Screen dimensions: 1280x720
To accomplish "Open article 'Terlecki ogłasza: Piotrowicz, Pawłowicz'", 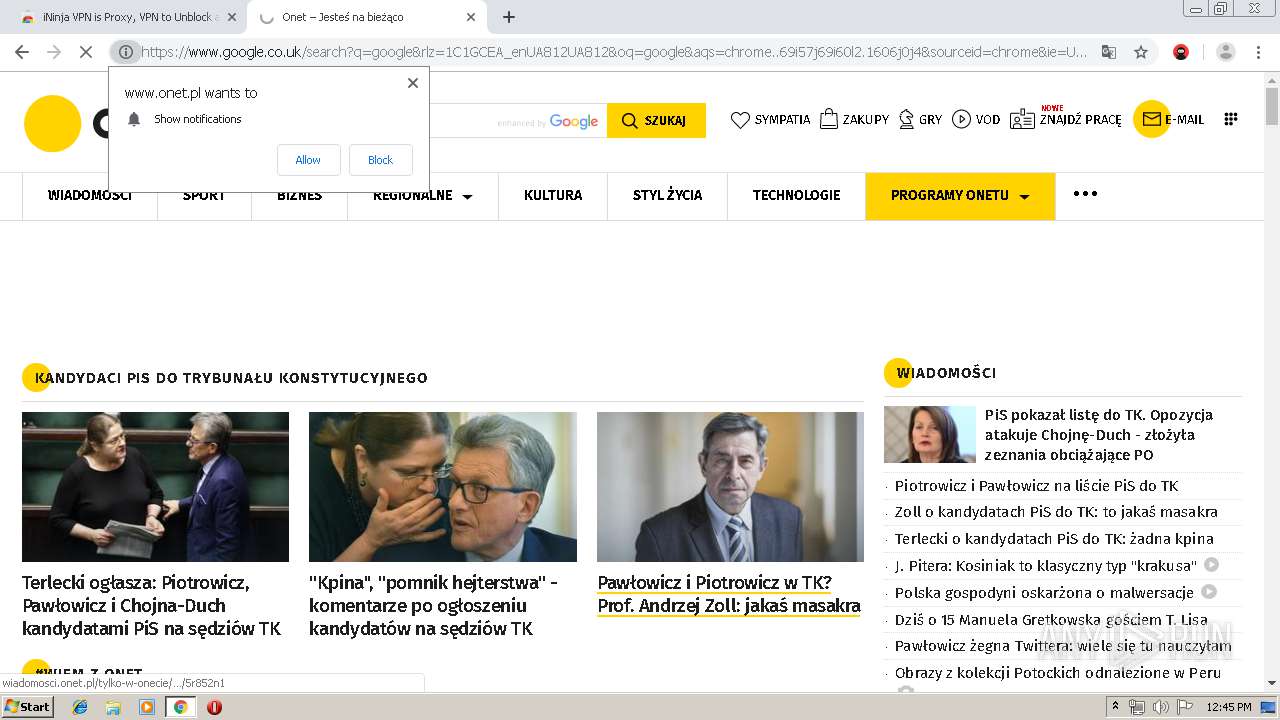I will 152,605.
